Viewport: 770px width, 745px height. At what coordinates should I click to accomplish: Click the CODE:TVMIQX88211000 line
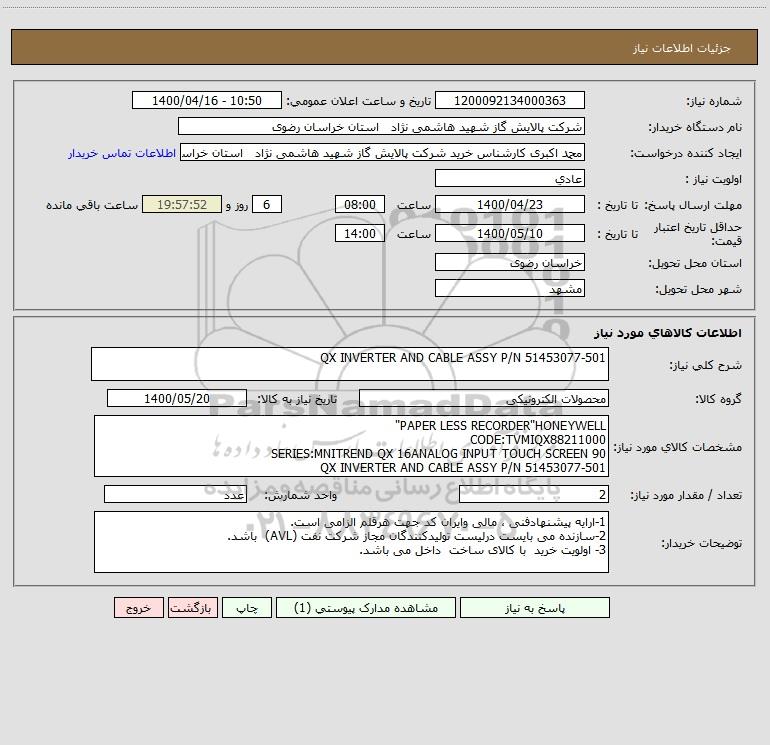click(538, 440)
